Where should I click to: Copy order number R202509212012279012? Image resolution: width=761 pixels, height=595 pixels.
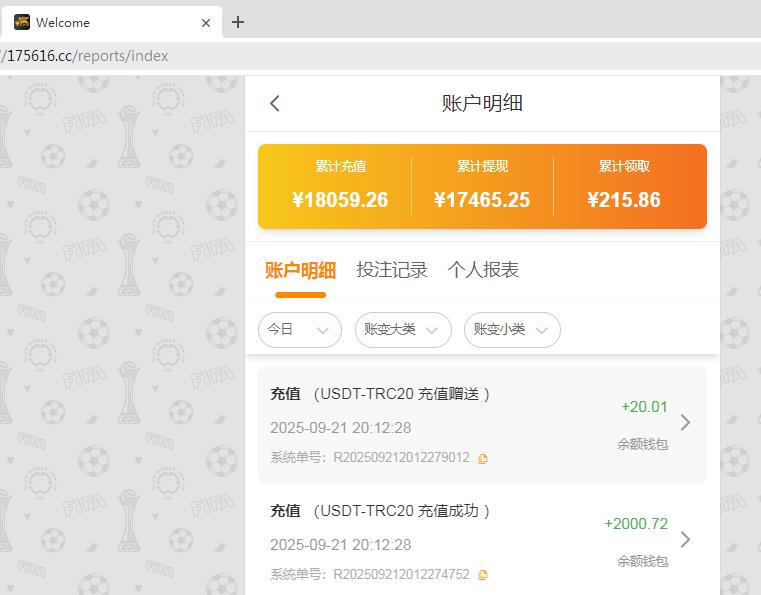pyautogui.click(x=482, y=459)
